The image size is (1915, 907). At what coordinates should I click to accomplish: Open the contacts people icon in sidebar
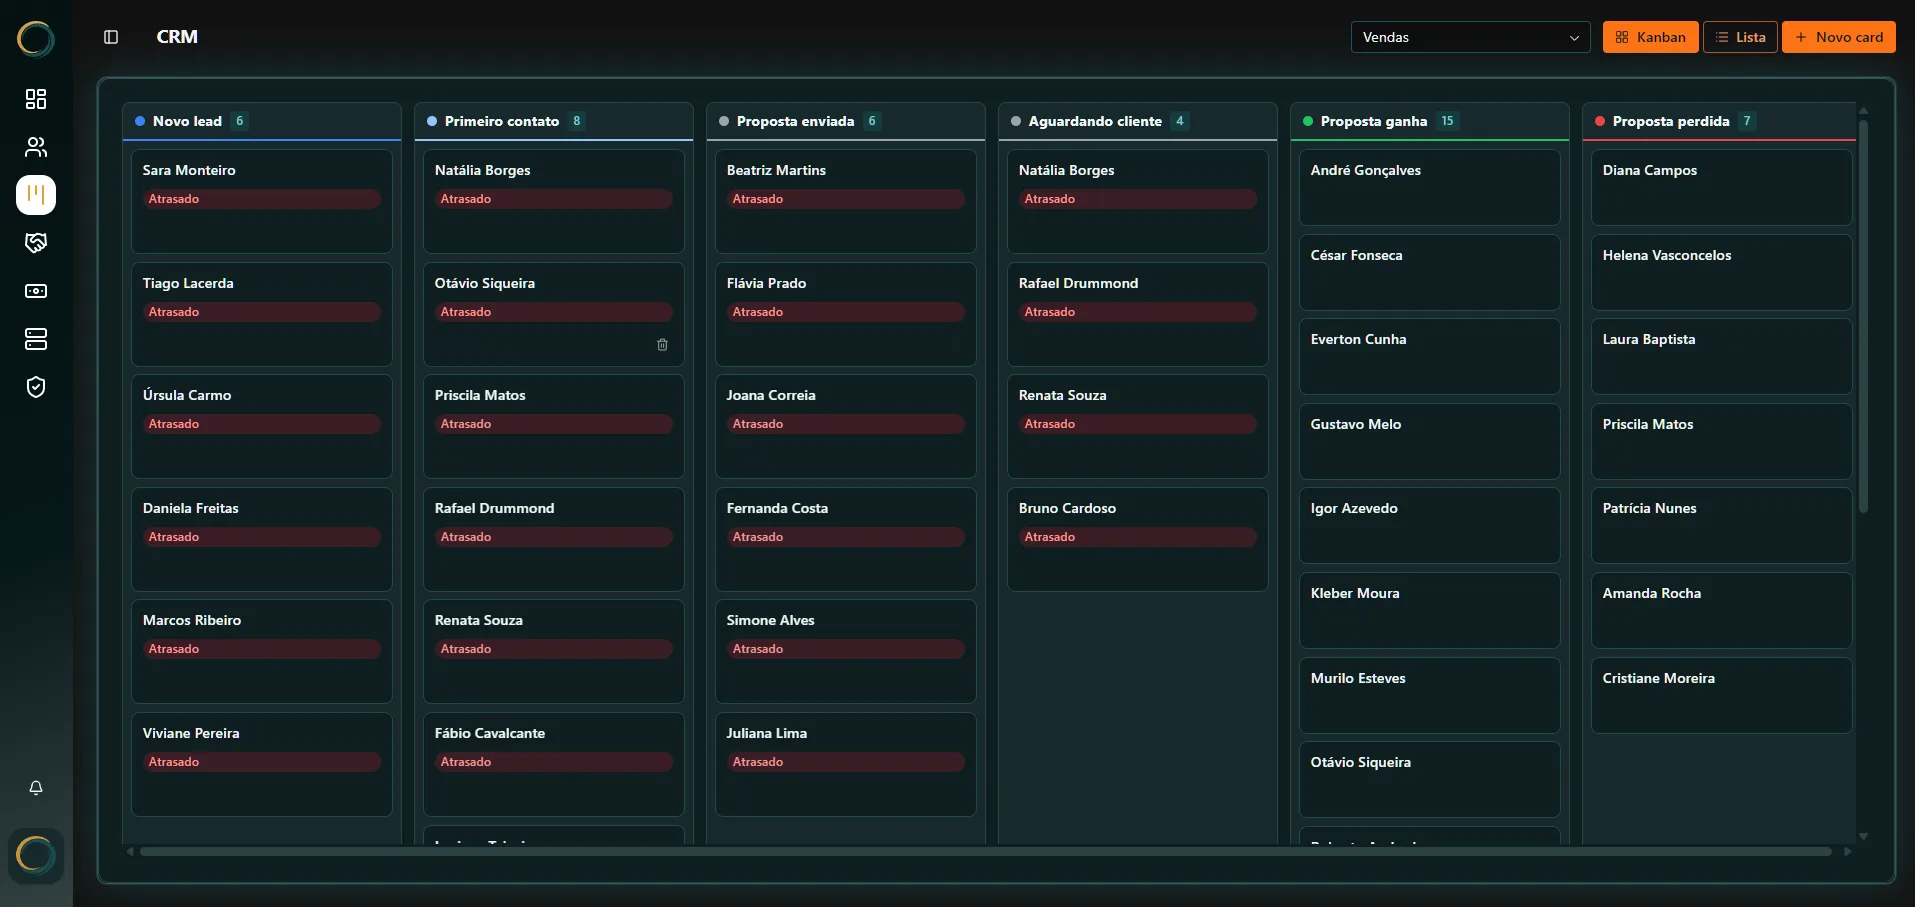pyautogui.click(x=36, y=147)
